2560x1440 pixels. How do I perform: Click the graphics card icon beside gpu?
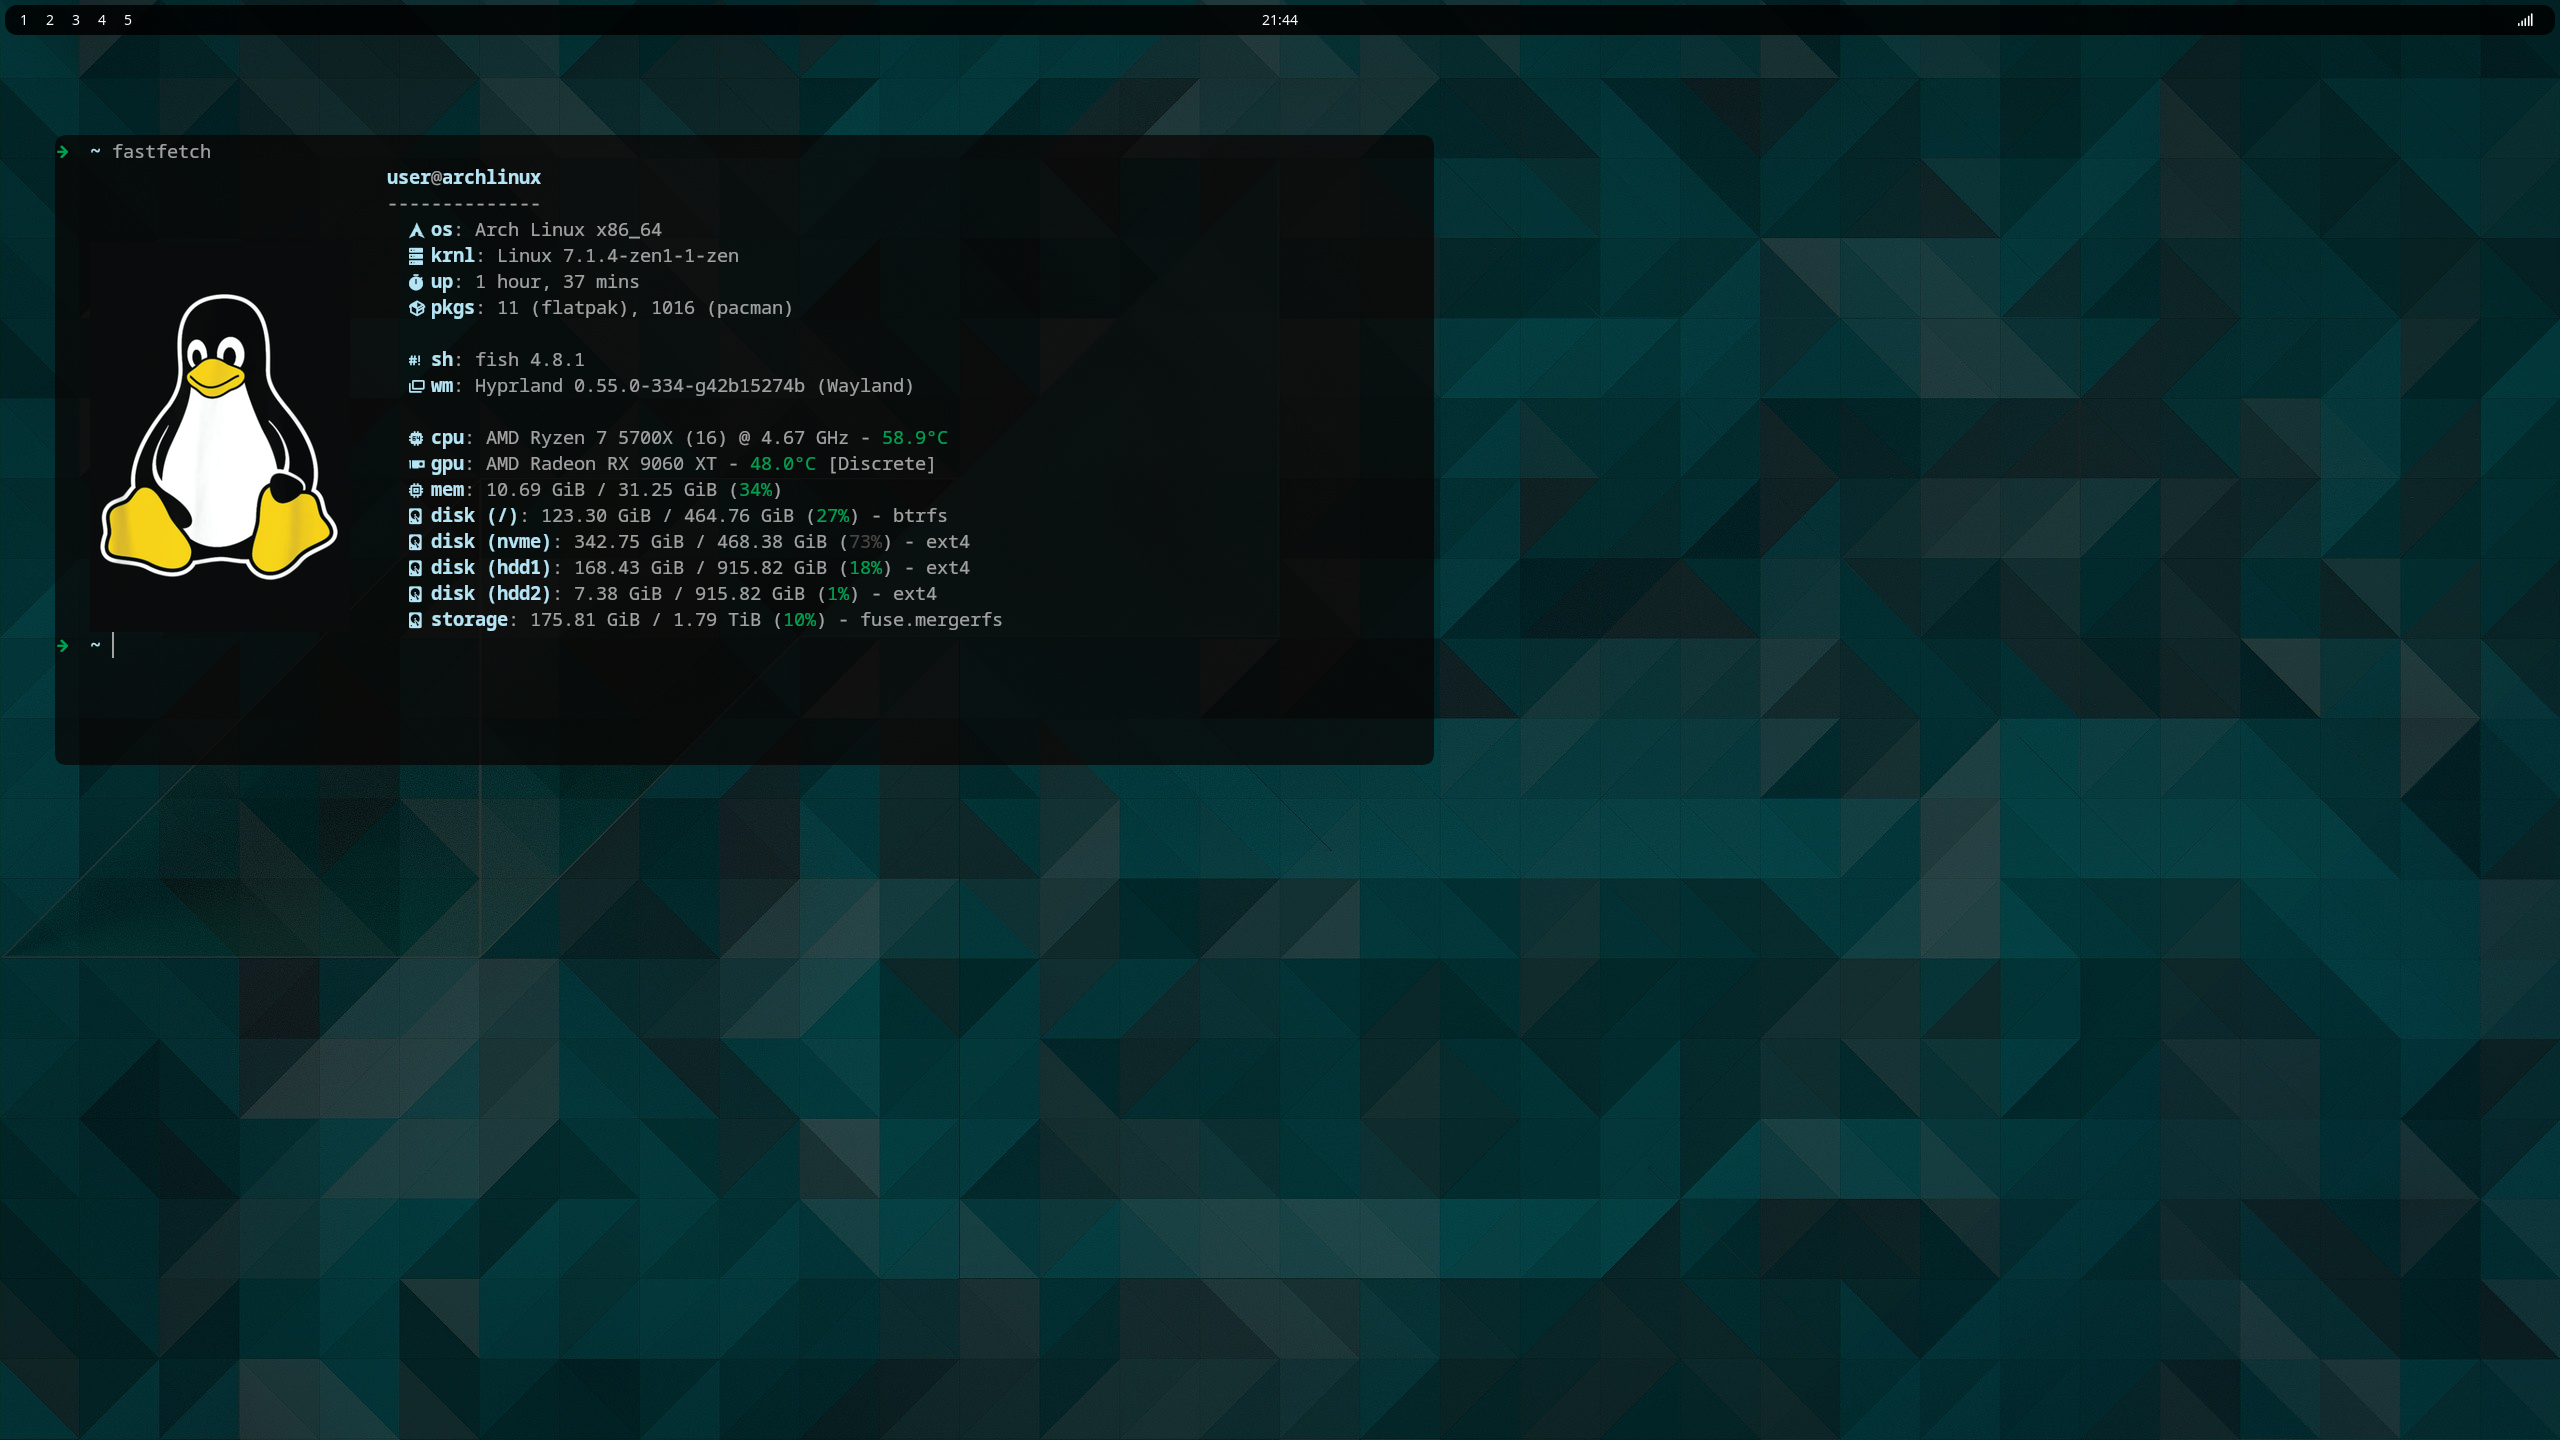[x=416, y=464]
